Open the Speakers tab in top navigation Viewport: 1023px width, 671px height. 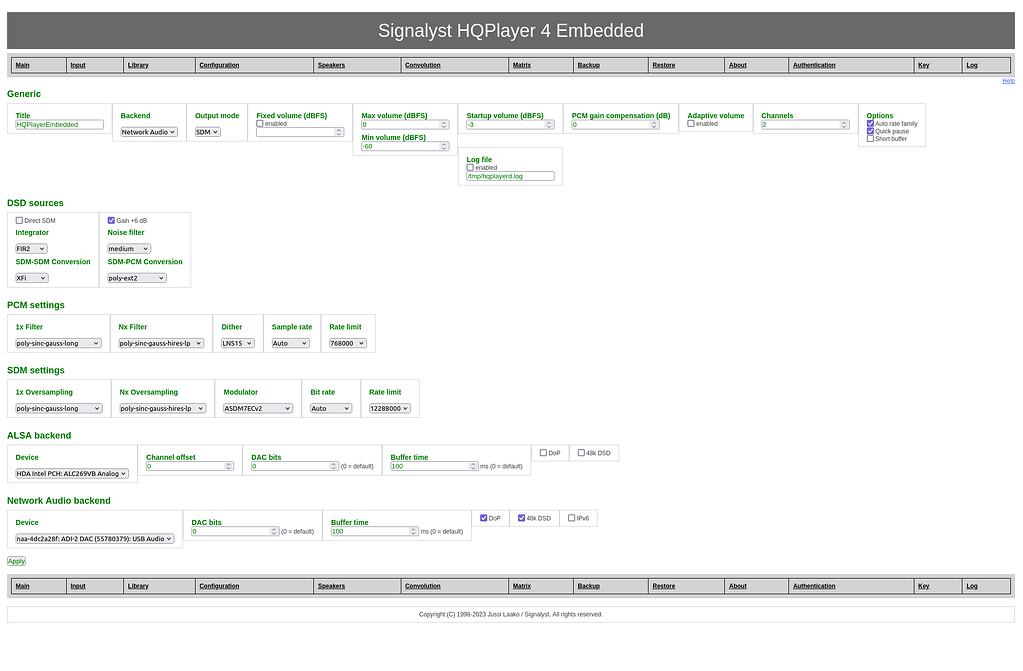coord(331,65)
